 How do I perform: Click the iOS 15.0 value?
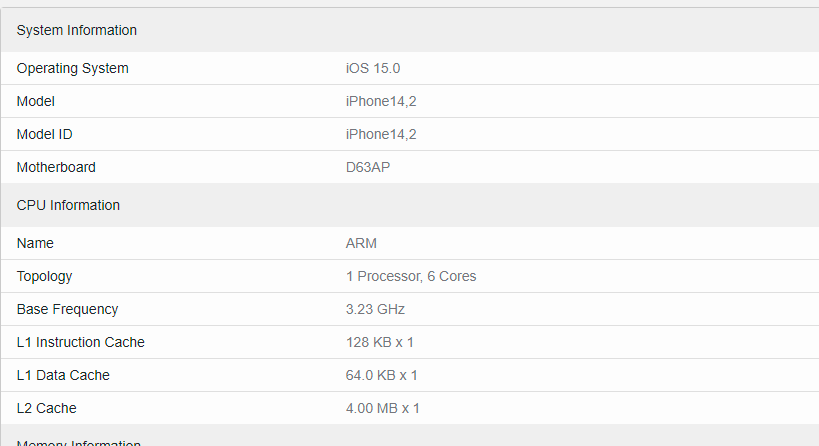pyautogui.click(x=373, y=68)
